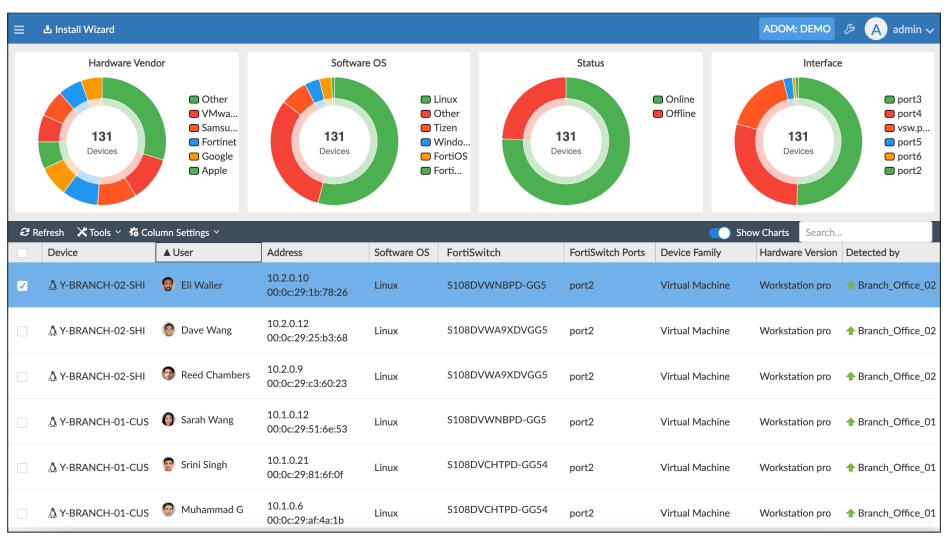949x542 pixels.
Task: Click green up arrow in Dave Wang row
Action: coord(850,330)
